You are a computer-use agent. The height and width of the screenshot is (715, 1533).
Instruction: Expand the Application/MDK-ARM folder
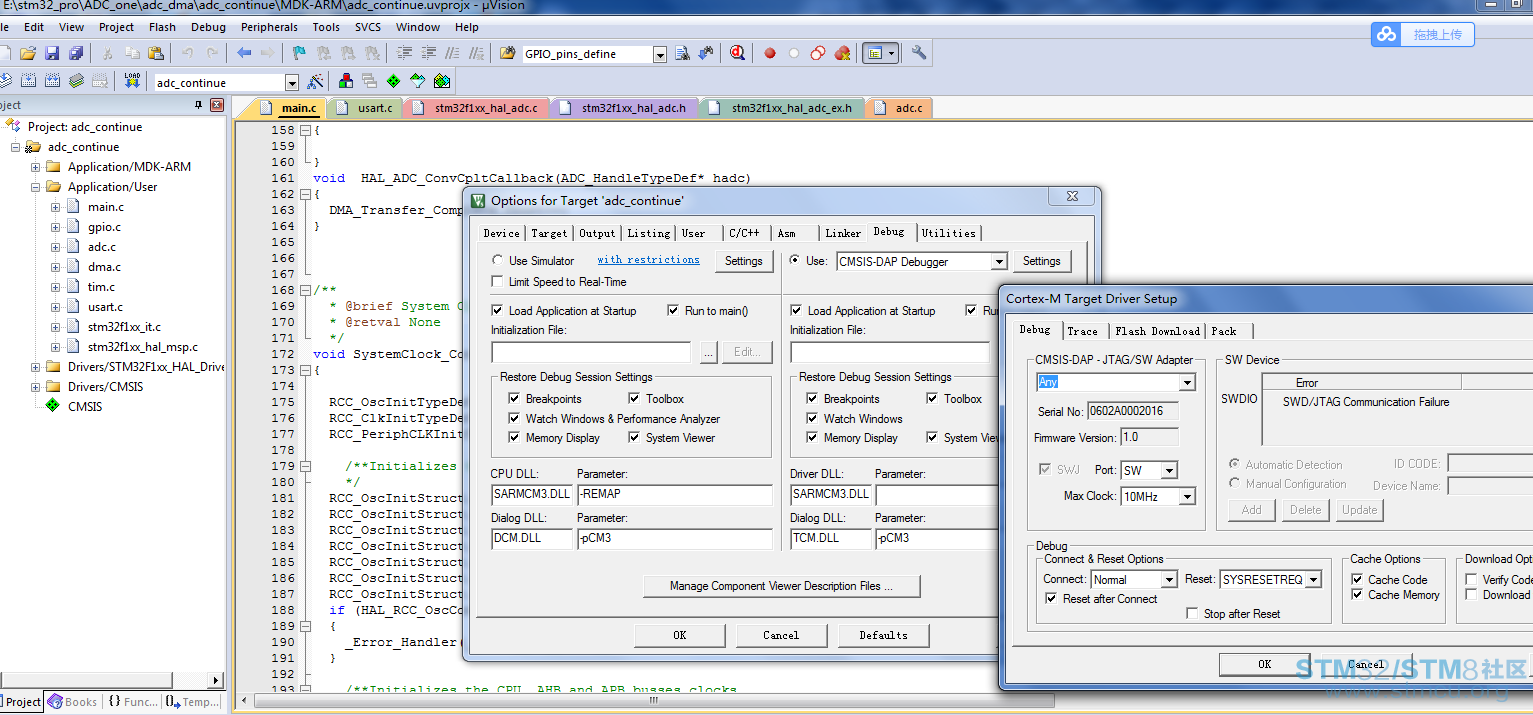[x=36, y=167]
